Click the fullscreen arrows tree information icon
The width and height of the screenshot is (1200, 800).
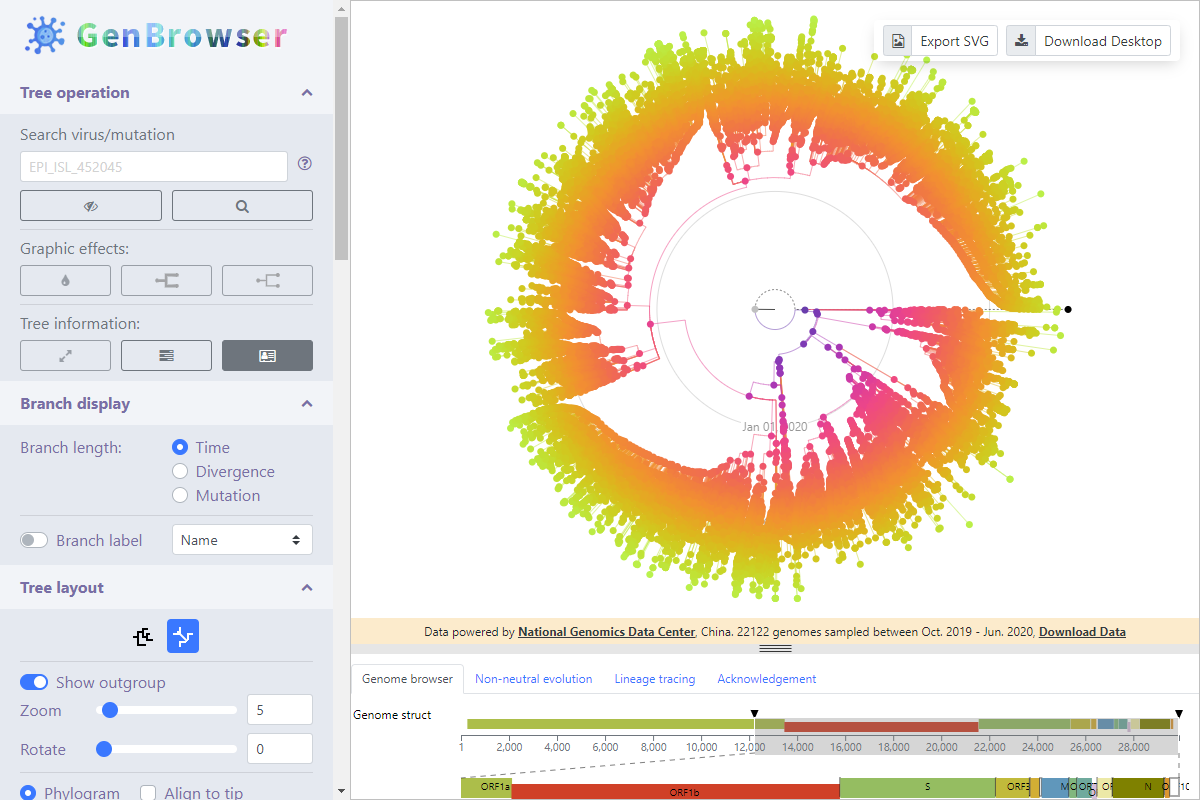65,355
